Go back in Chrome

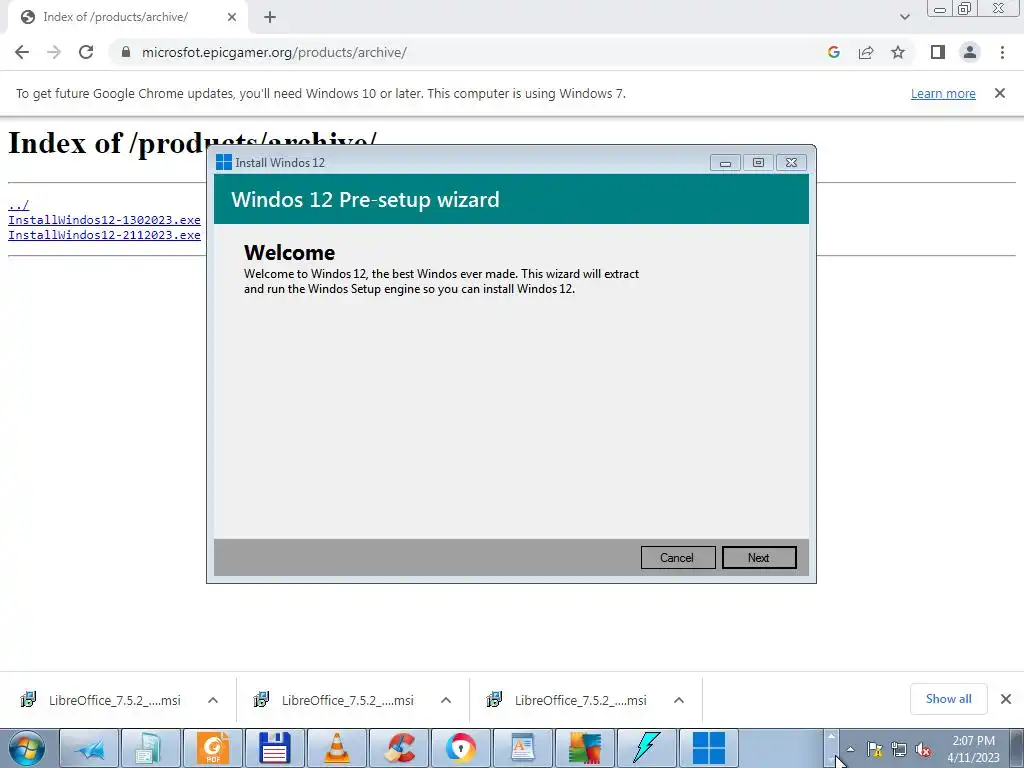[x=22, y=52]
